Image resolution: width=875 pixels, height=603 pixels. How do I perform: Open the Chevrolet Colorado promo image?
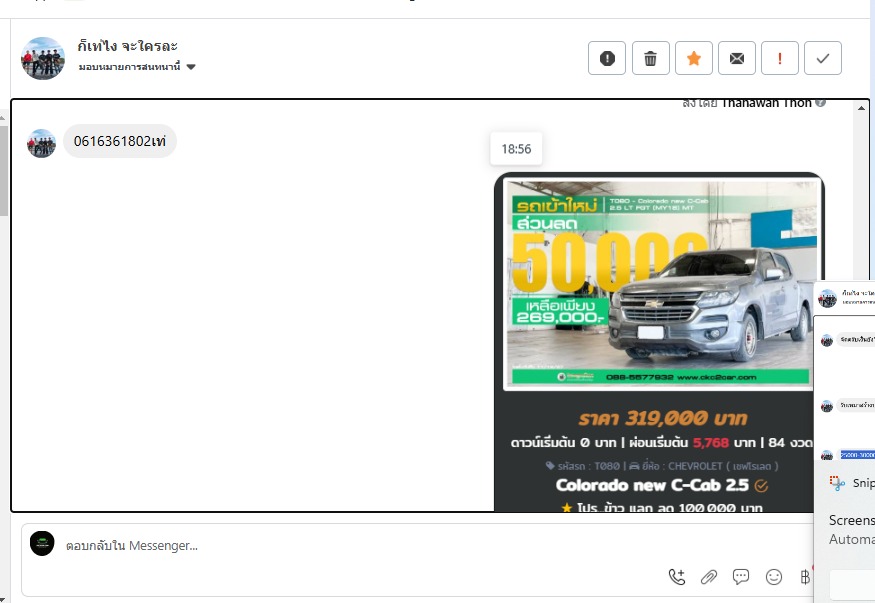pos(661,283)
